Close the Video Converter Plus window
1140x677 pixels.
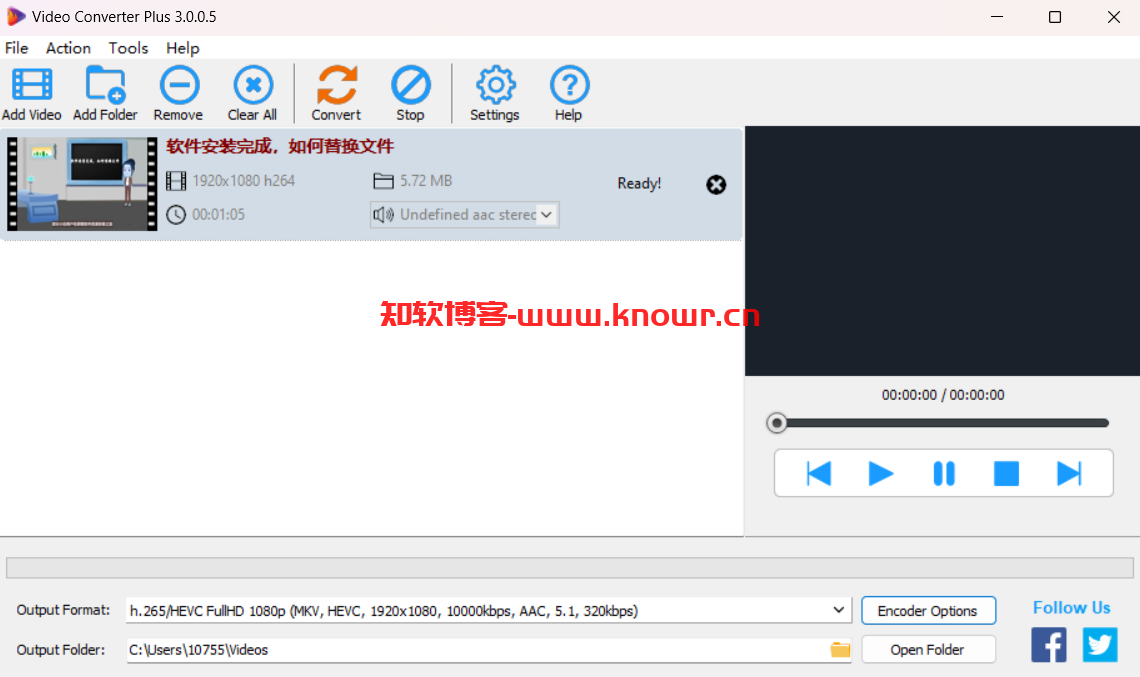(x=1113, y=17)
